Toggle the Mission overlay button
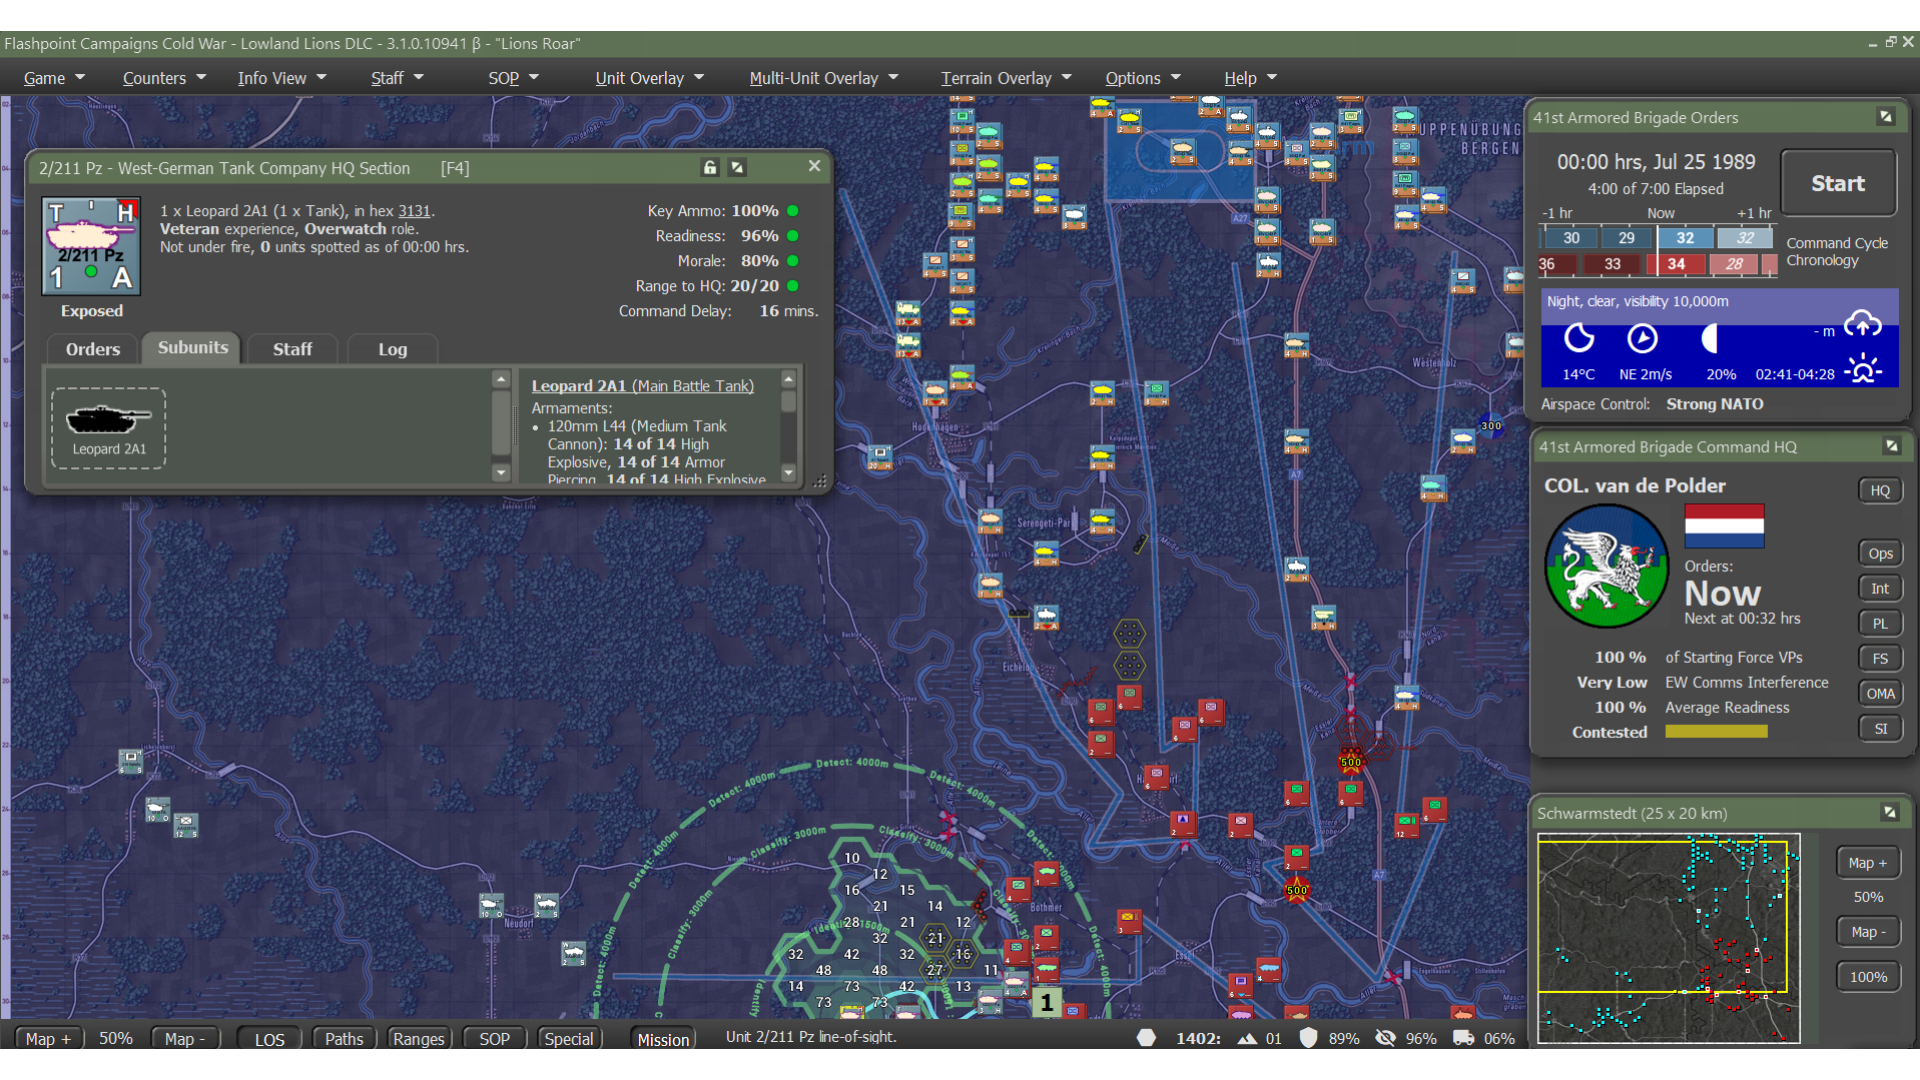The width and height of the screenshot is (1920, 1080). 663,1039
